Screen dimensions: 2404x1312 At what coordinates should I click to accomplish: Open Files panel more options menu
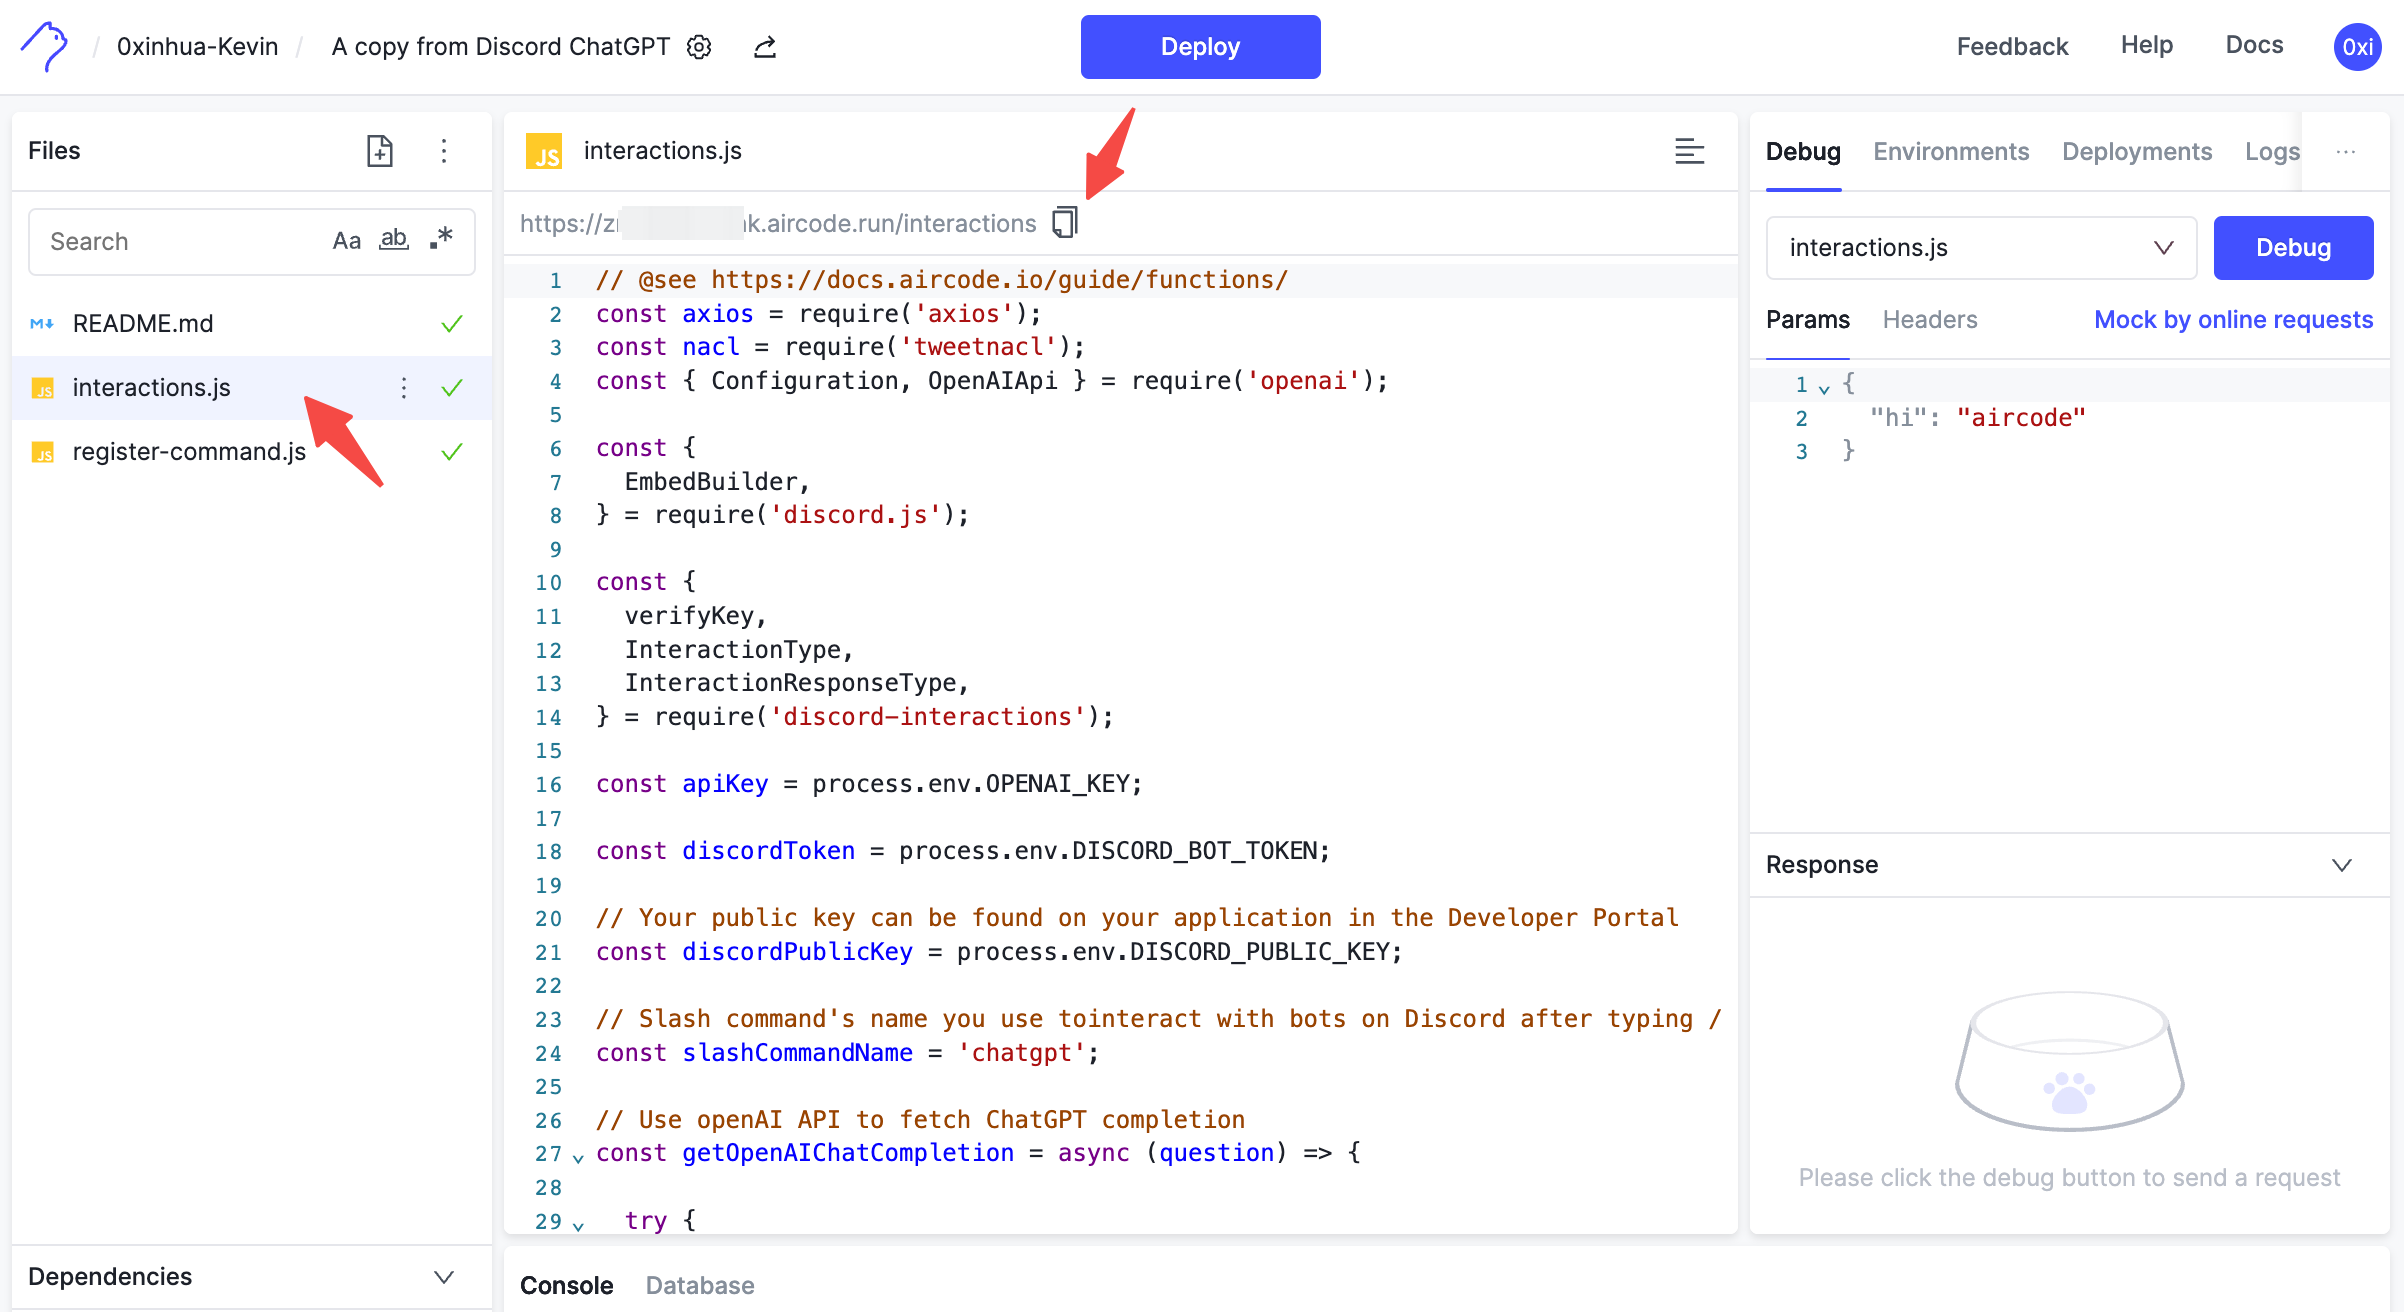tap(444, 151)
